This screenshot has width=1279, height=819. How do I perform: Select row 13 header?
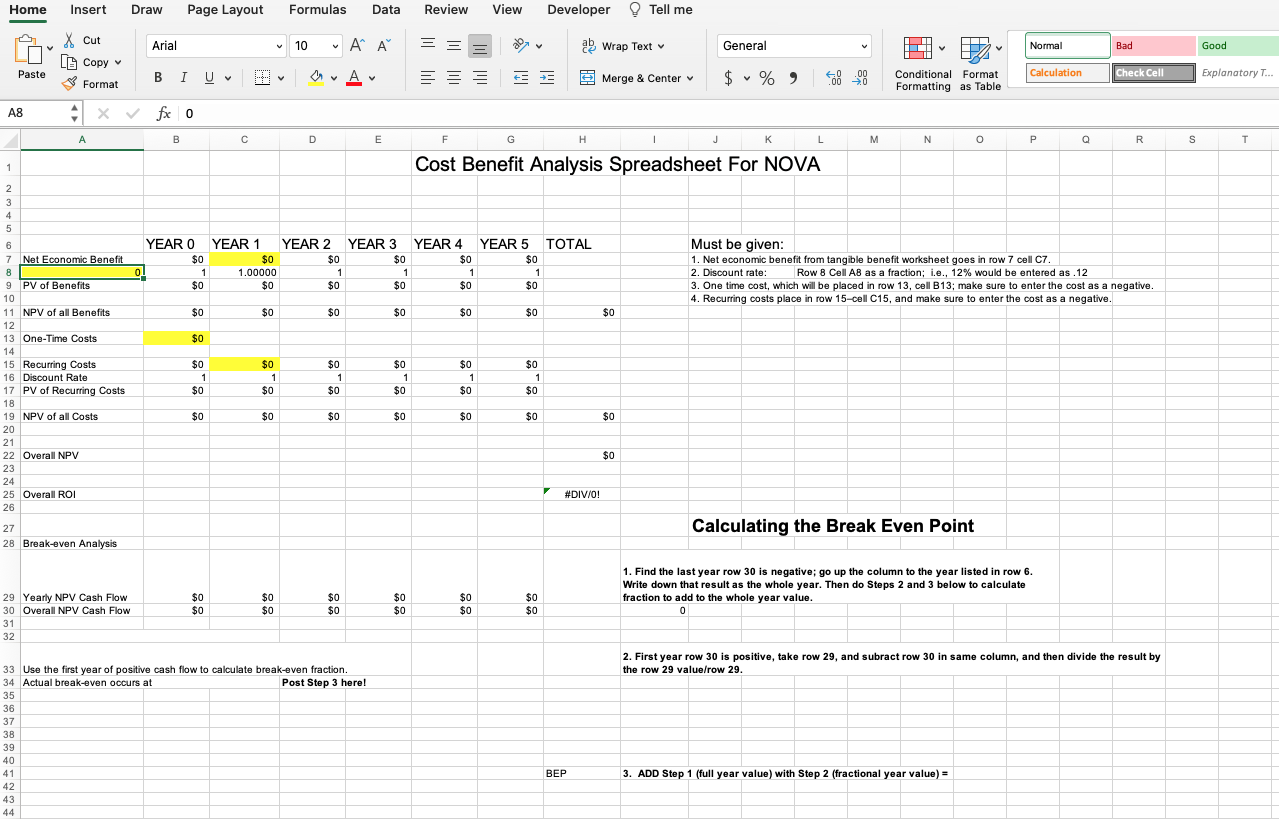[9, 338]
